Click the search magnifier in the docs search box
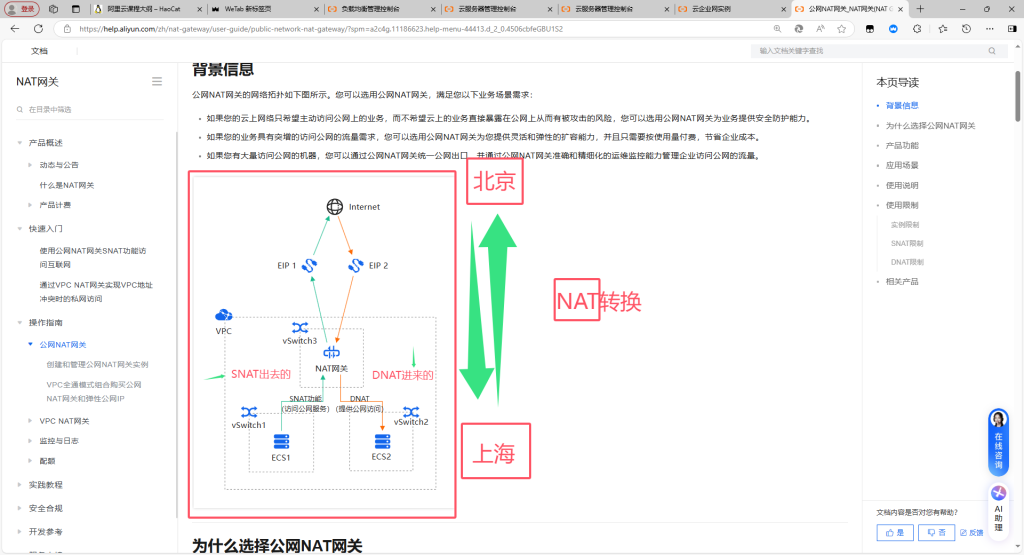 pos(992,50)
